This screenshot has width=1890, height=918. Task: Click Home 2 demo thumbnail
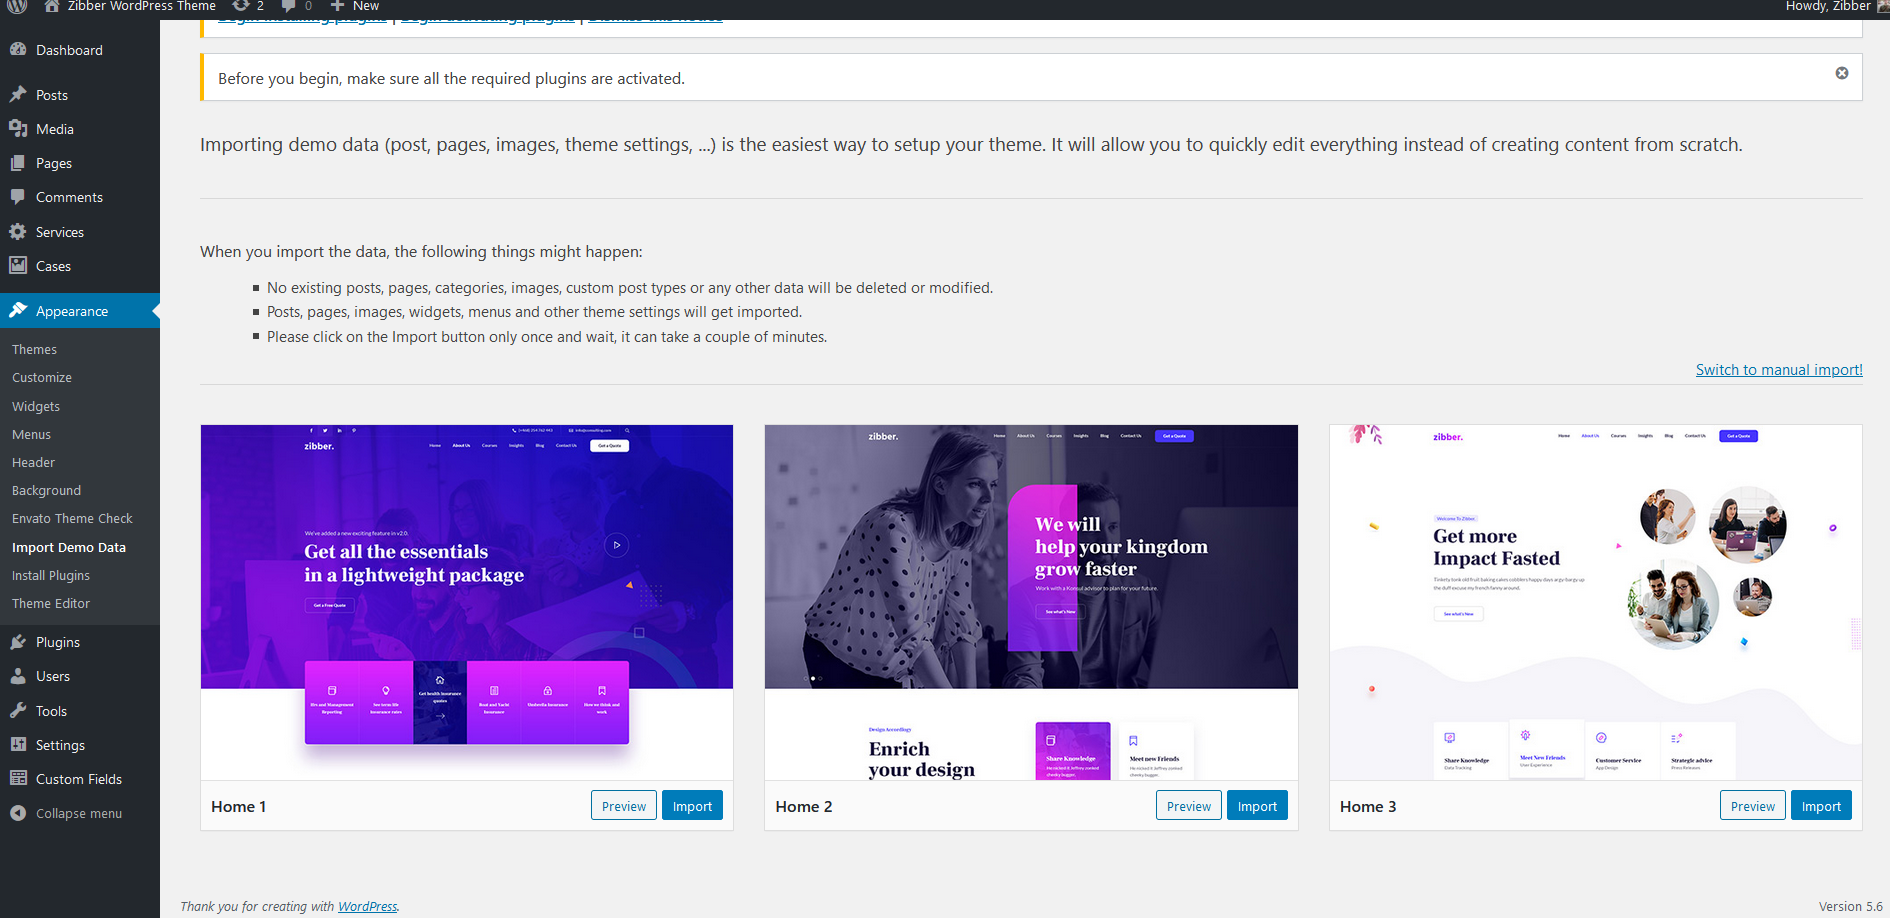(x=1031, y=602)
